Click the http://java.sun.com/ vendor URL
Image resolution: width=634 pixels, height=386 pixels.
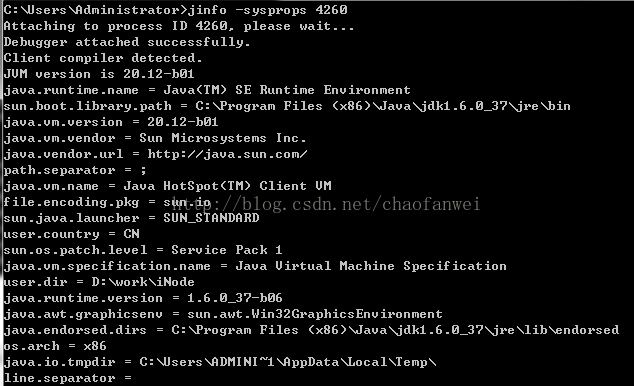(227, 154)
